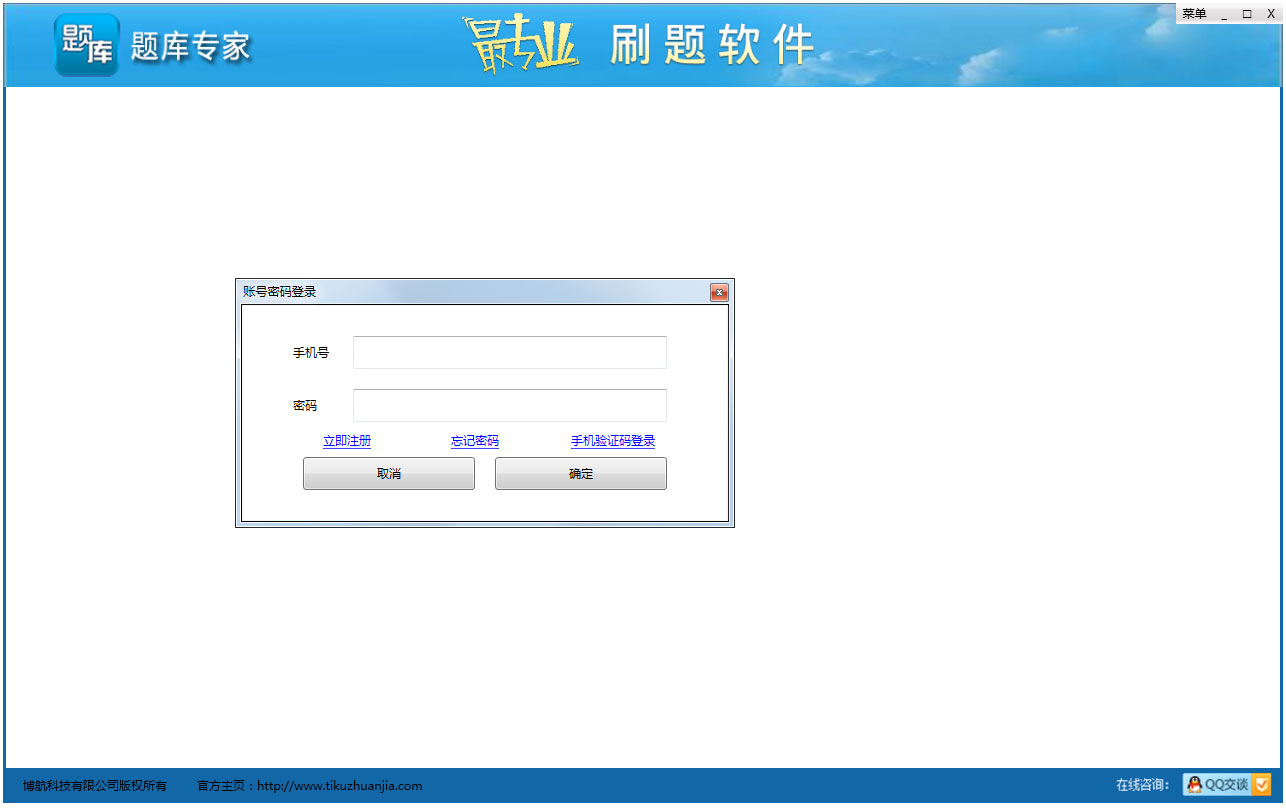
Task: Open the official homepage URL in footer
Action: click(339, 786)
